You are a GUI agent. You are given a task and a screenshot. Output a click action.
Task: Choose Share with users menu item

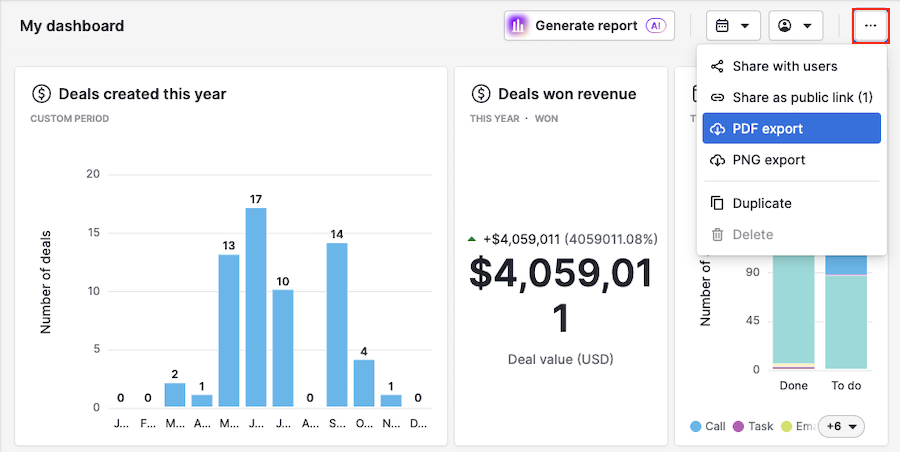point(784,67)
